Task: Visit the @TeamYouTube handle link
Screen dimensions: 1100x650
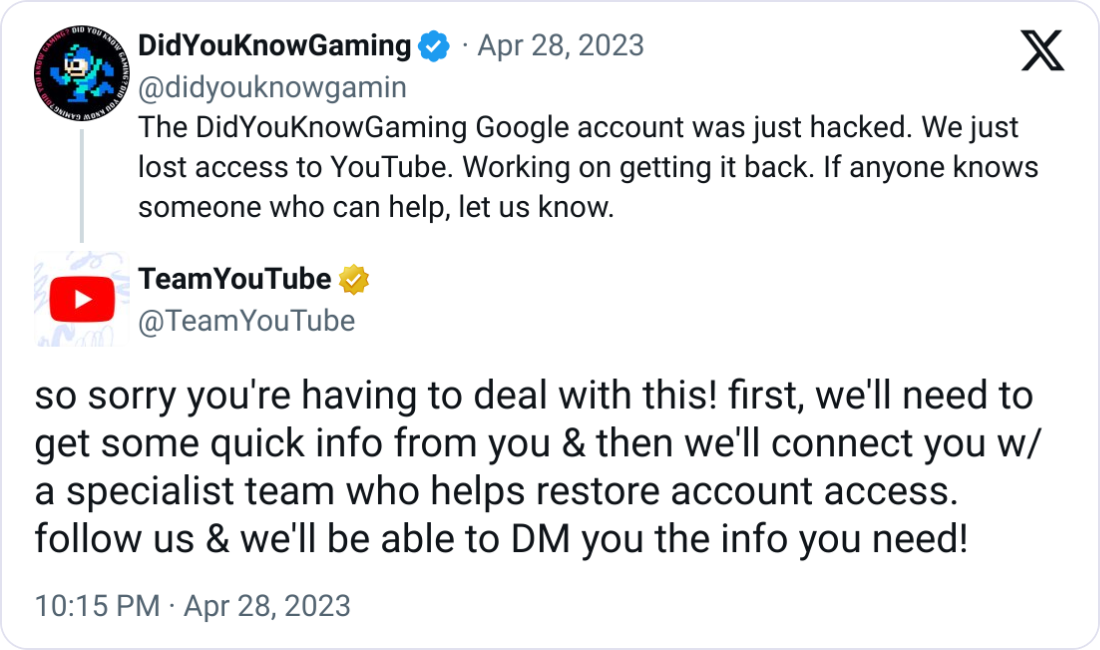Action: (x=246, y=321)
